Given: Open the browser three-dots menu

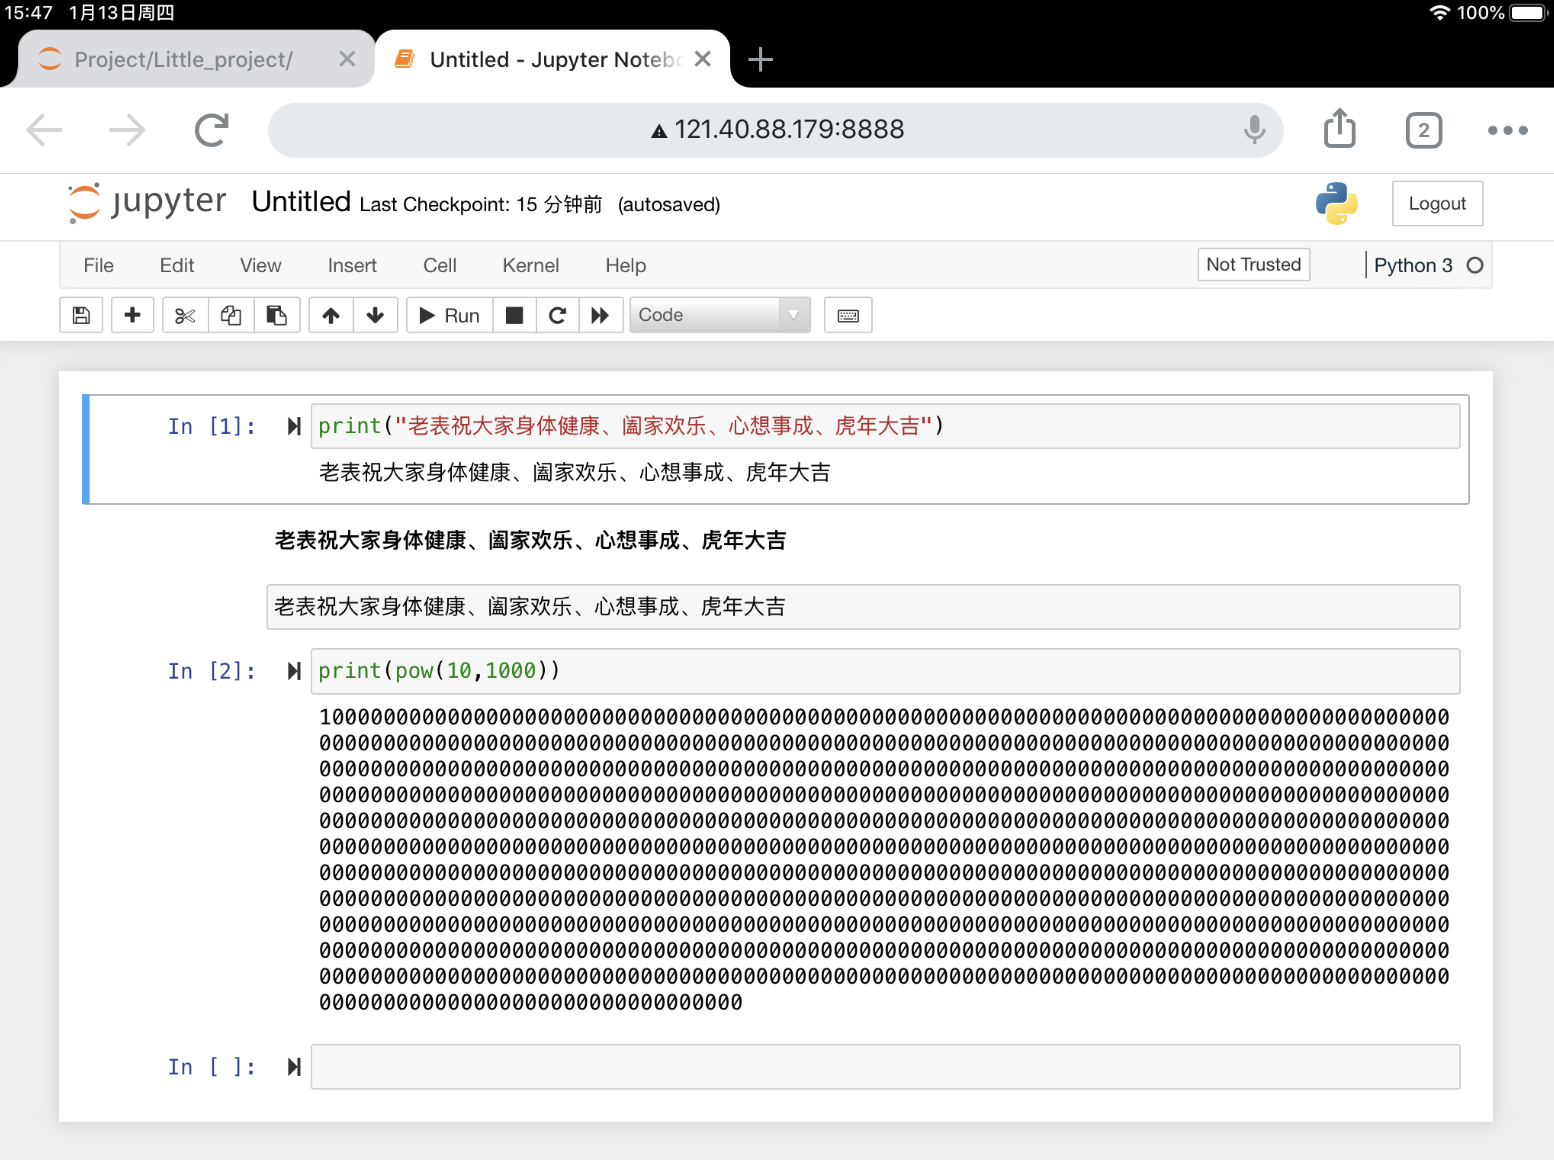Looking at the screenshot, I should (x=1507, y=130).
